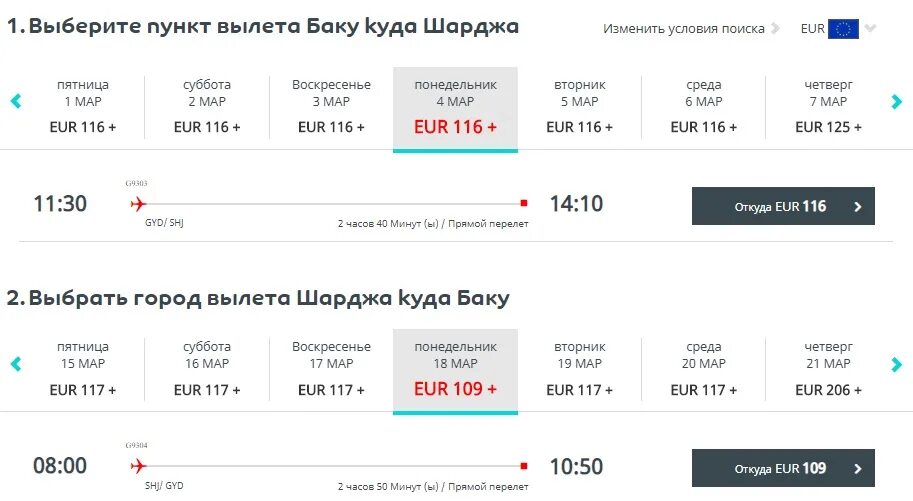Select the четверг 7 МАР EUR 125 tab
Image resolution: width=913 pixels, height=501 pixels.
pyautogui.click(x=828, y=107)
